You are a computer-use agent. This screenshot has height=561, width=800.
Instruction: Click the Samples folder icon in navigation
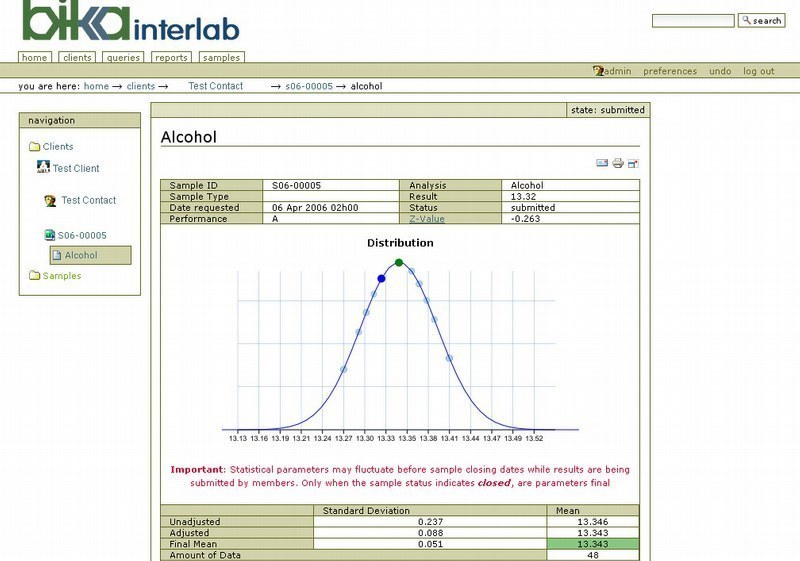(35, 276)
